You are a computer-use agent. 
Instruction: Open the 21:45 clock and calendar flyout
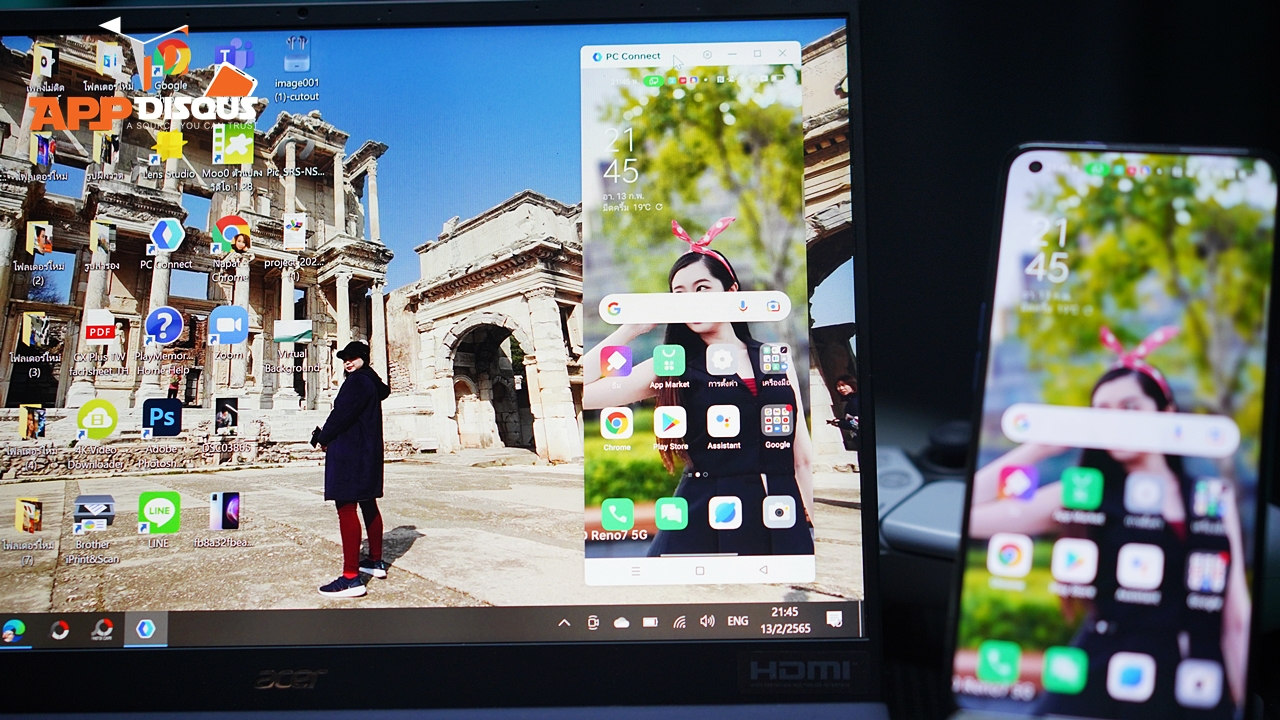pyautogui.click(x=785, y=619)
